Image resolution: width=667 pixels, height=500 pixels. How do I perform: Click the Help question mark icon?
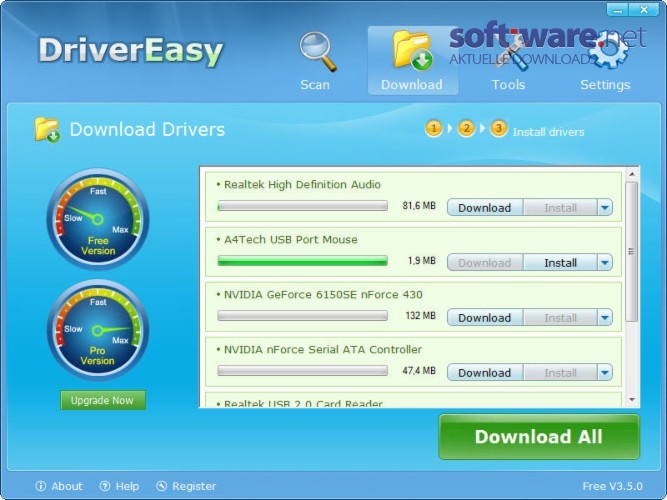tap(105, 486)
